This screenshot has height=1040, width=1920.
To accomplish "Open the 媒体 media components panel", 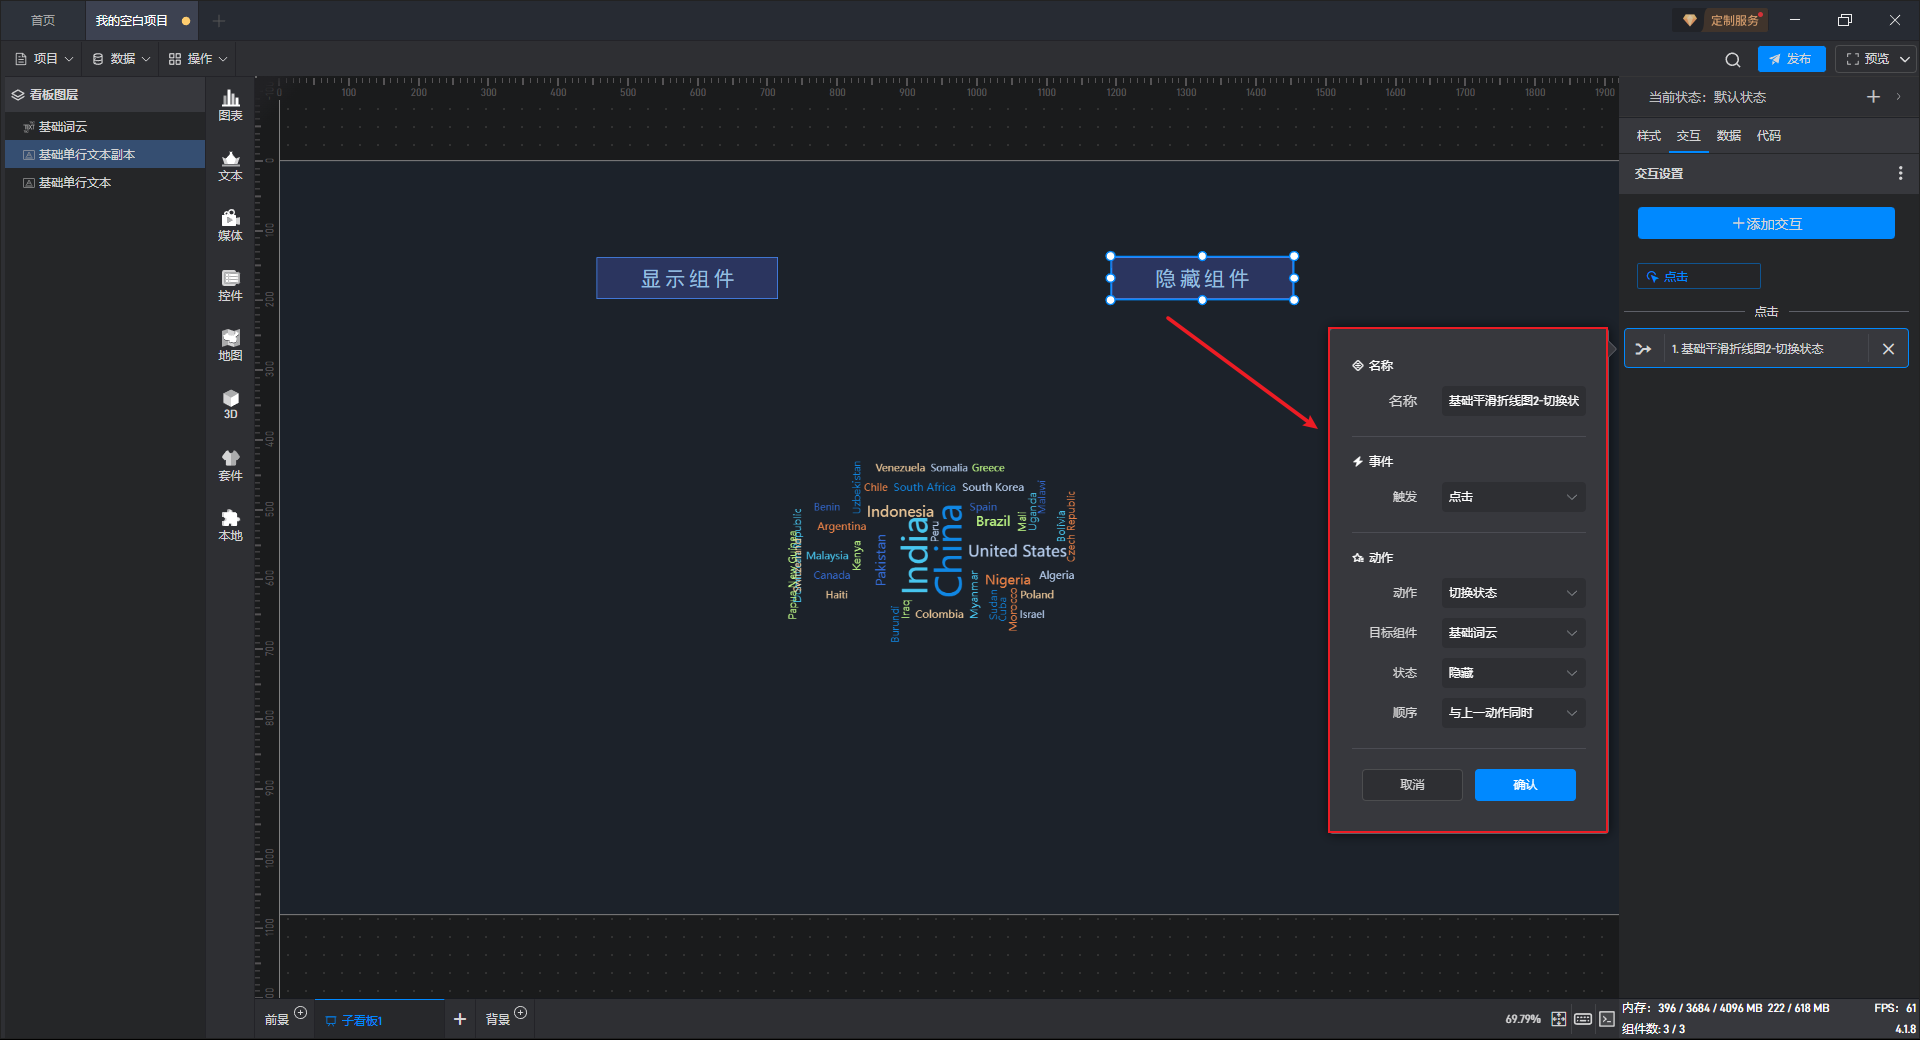I will pos(230,225).
